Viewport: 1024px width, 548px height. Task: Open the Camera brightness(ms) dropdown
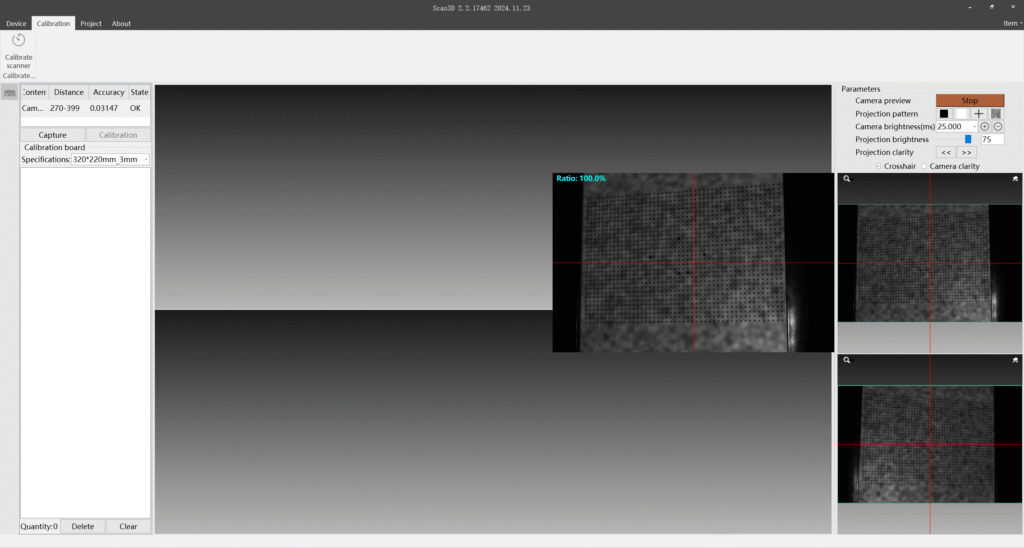click(974, 127)
